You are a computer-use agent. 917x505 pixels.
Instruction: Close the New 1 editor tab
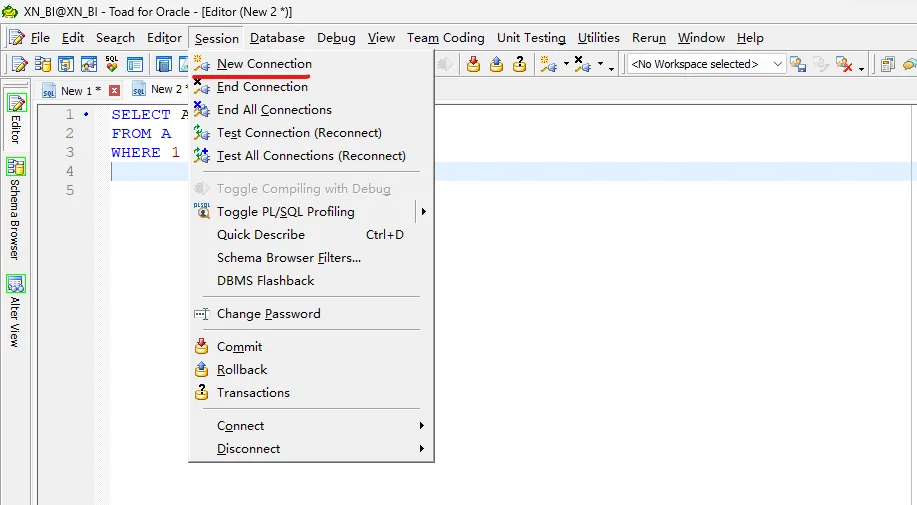114,90
